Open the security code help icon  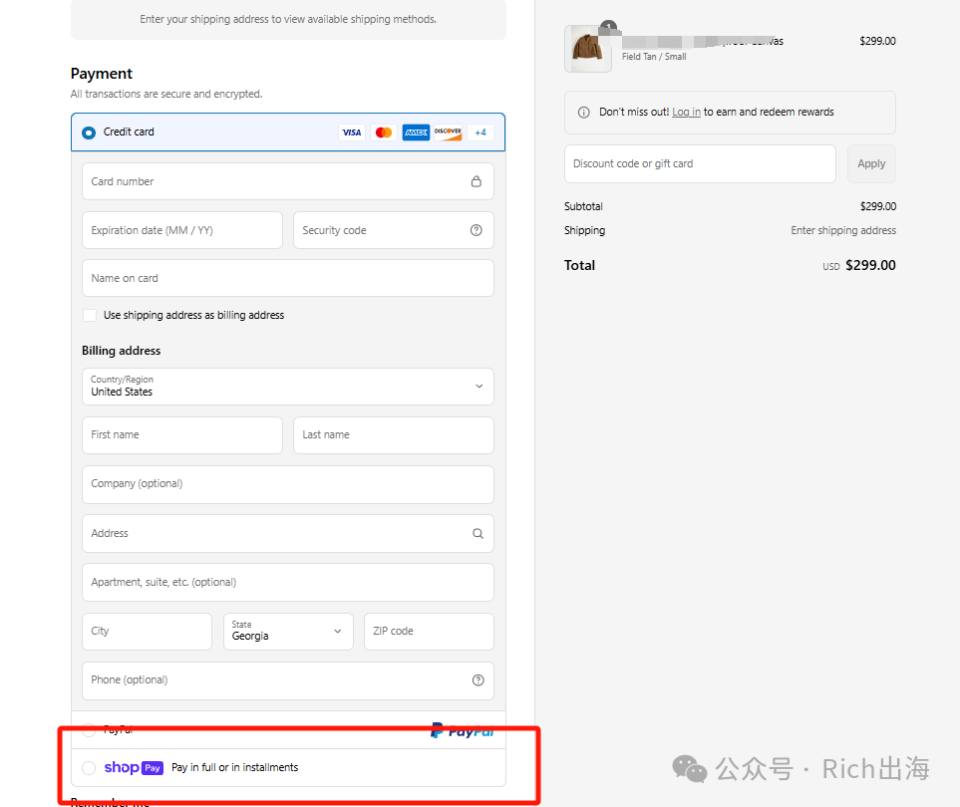click(x=476, y=230)
